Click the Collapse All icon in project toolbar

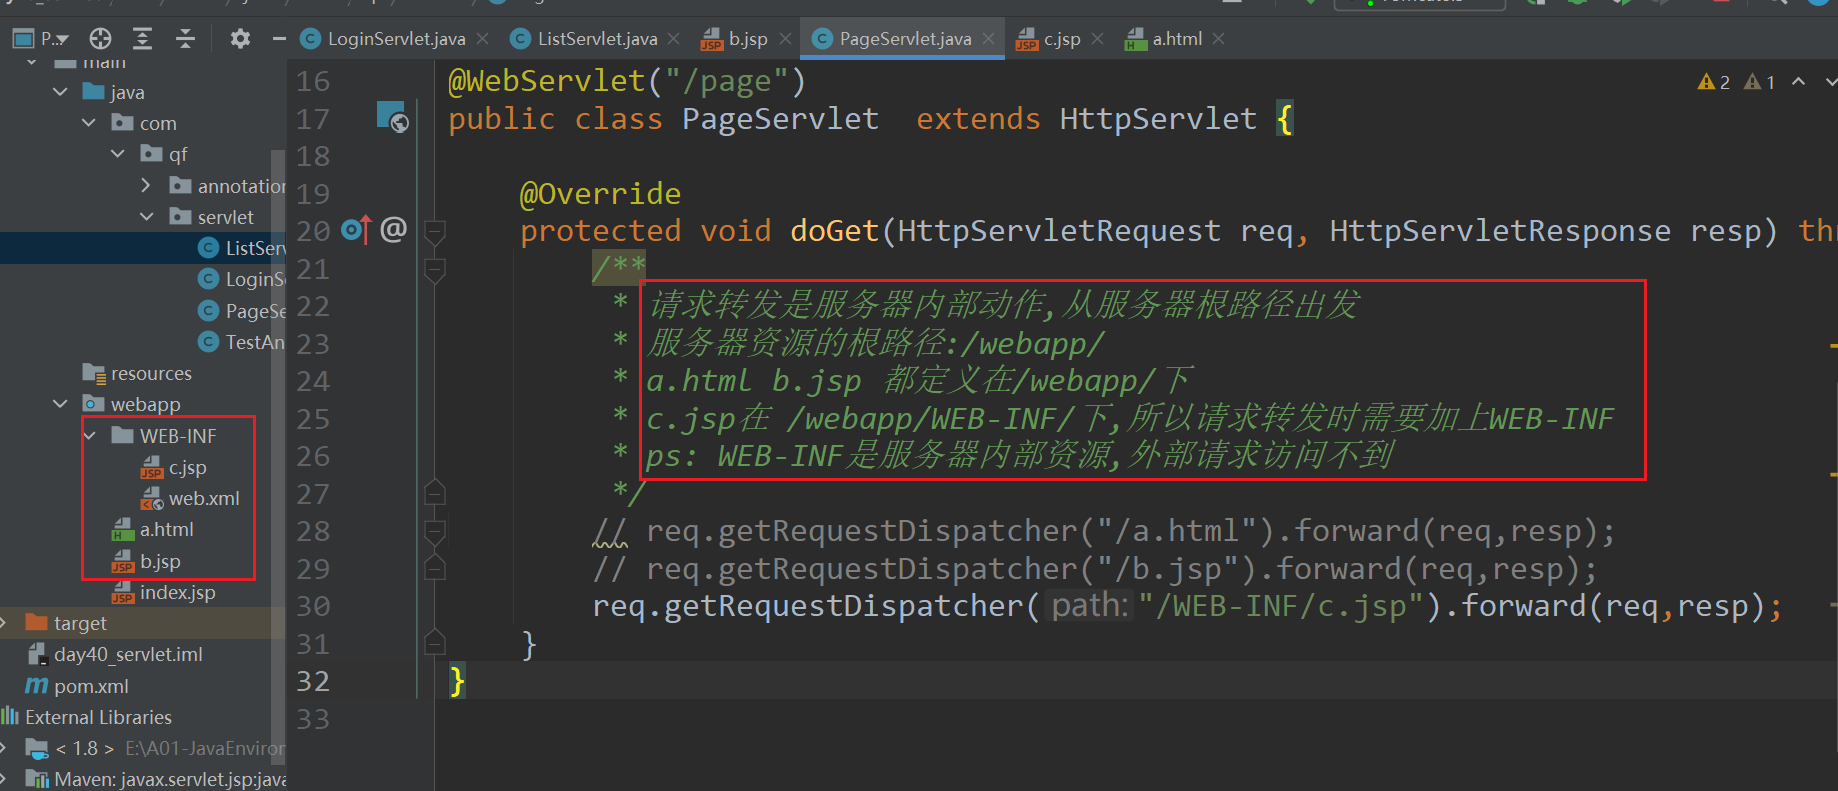(185, 39)
